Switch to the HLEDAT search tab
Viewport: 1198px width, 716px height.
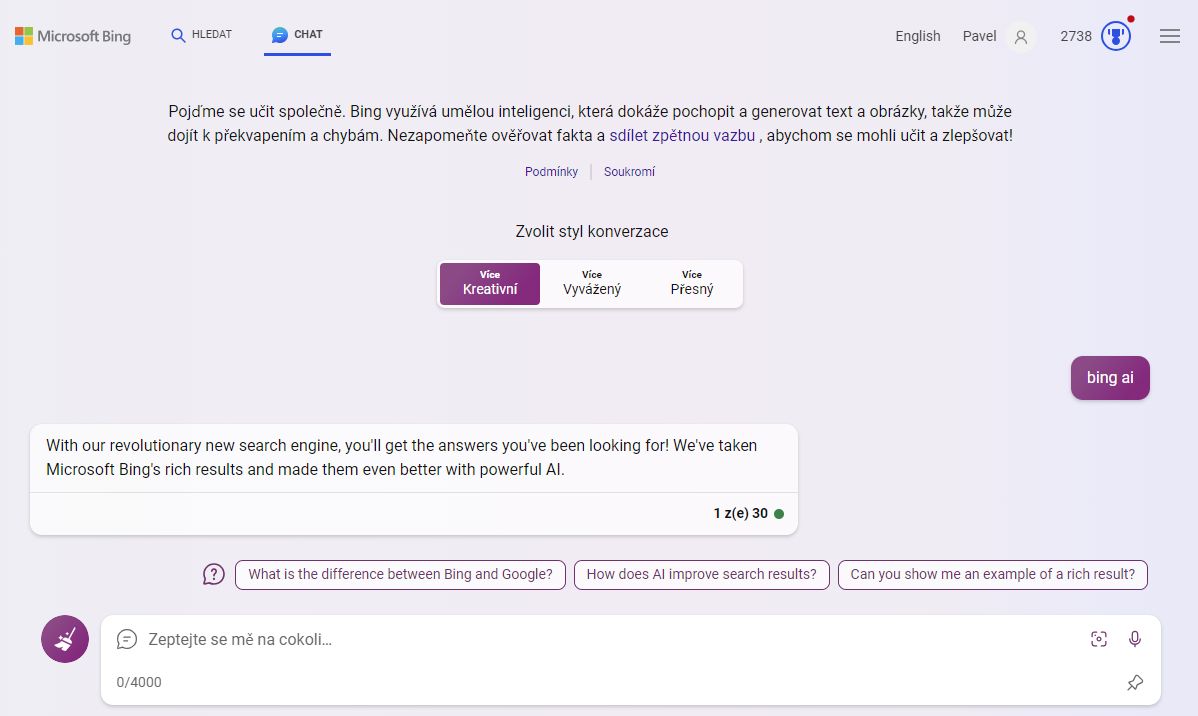coord(202,35)
